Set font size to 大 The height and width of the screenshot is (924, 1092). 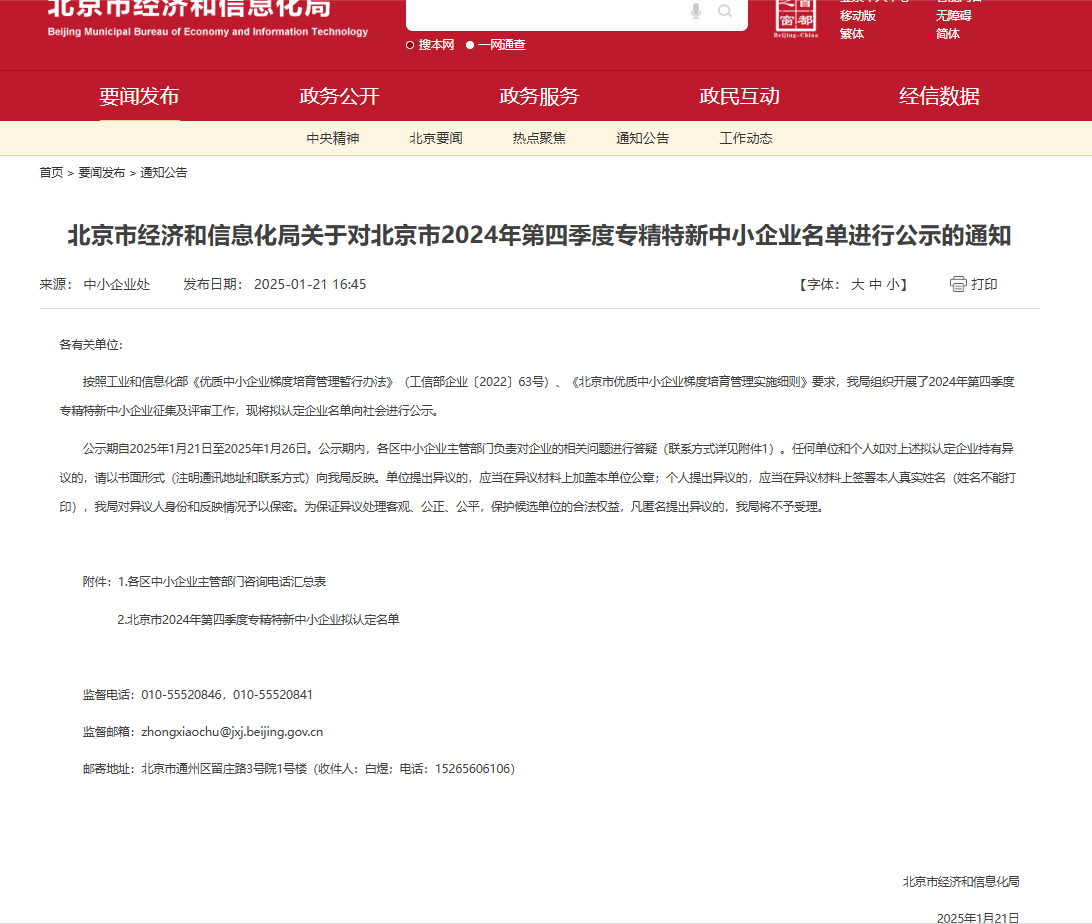(x=857, y=284)
